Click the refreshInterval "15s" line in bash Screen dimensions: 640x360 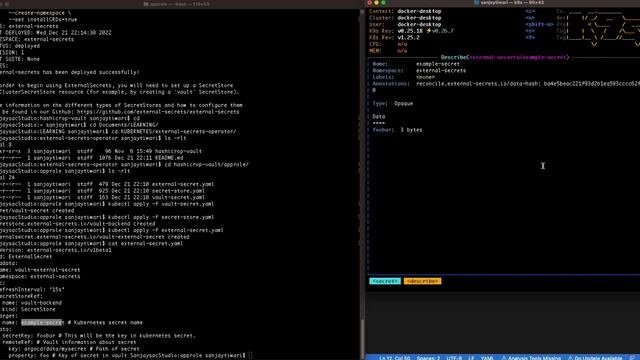click(x=32, y=290)
